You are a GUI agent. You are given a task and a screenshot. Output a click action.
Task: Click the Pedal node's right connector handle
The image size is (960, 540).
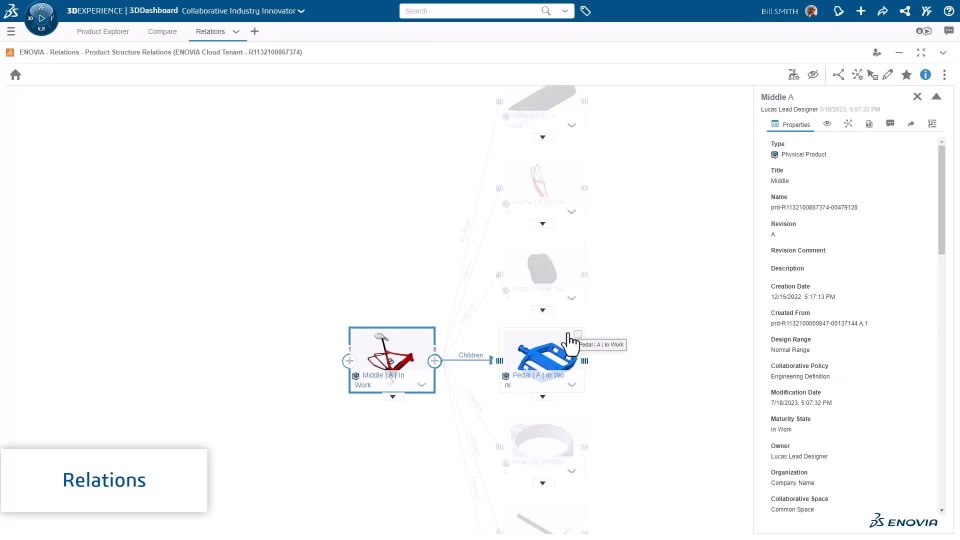[x=585, y=361]
